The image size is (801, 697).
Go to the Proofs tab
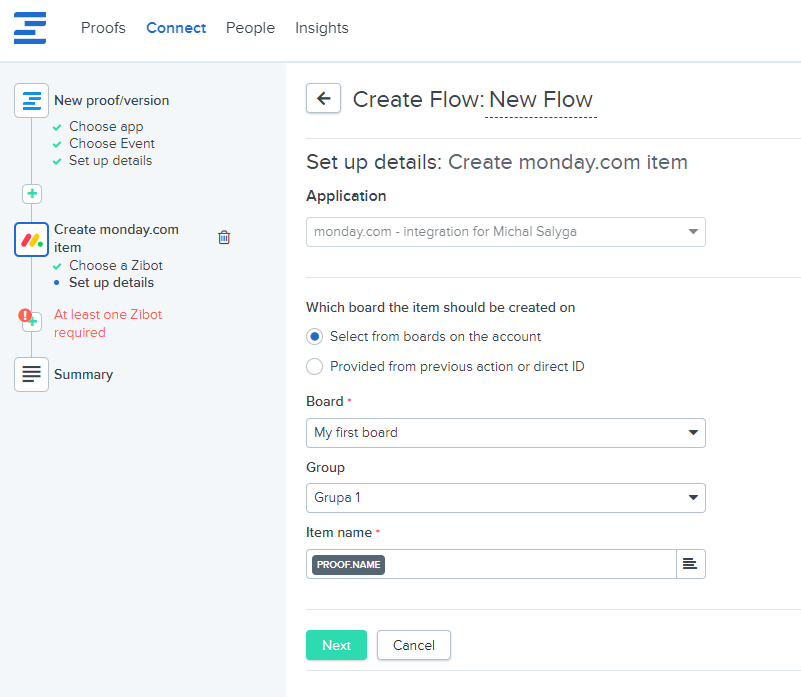coord(103,28)
